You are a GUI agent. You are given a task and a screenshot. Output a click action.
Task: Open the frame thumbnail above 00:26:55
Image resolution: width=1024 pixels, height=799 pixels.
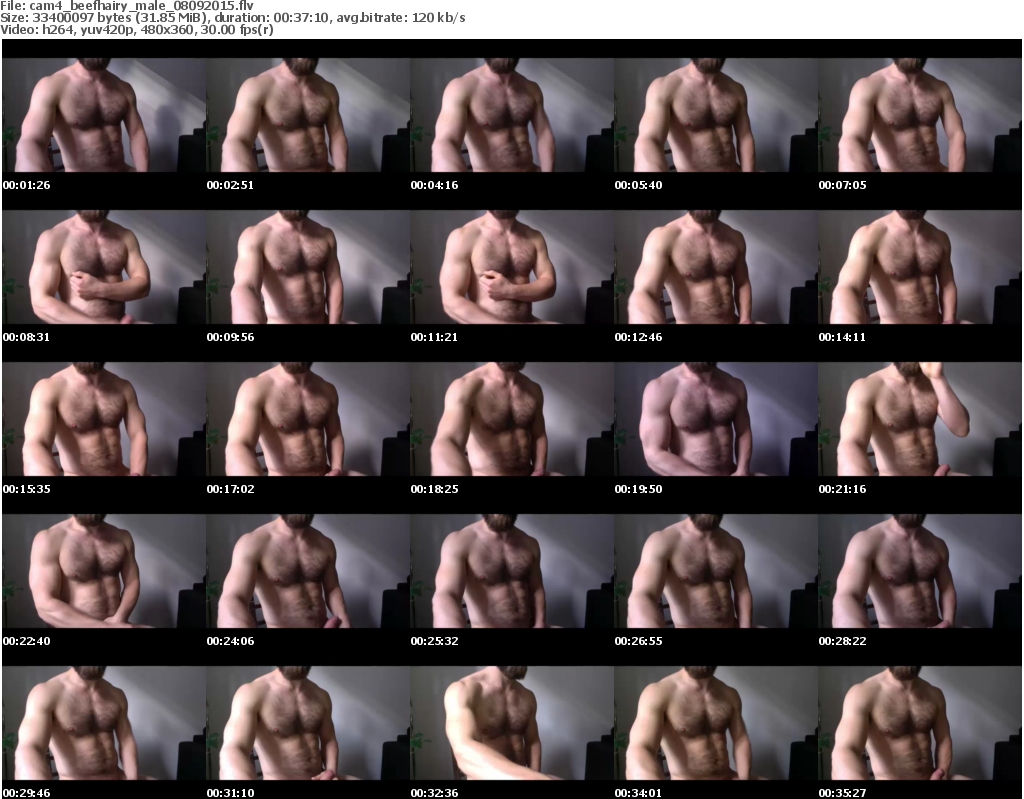pos(716,571)
